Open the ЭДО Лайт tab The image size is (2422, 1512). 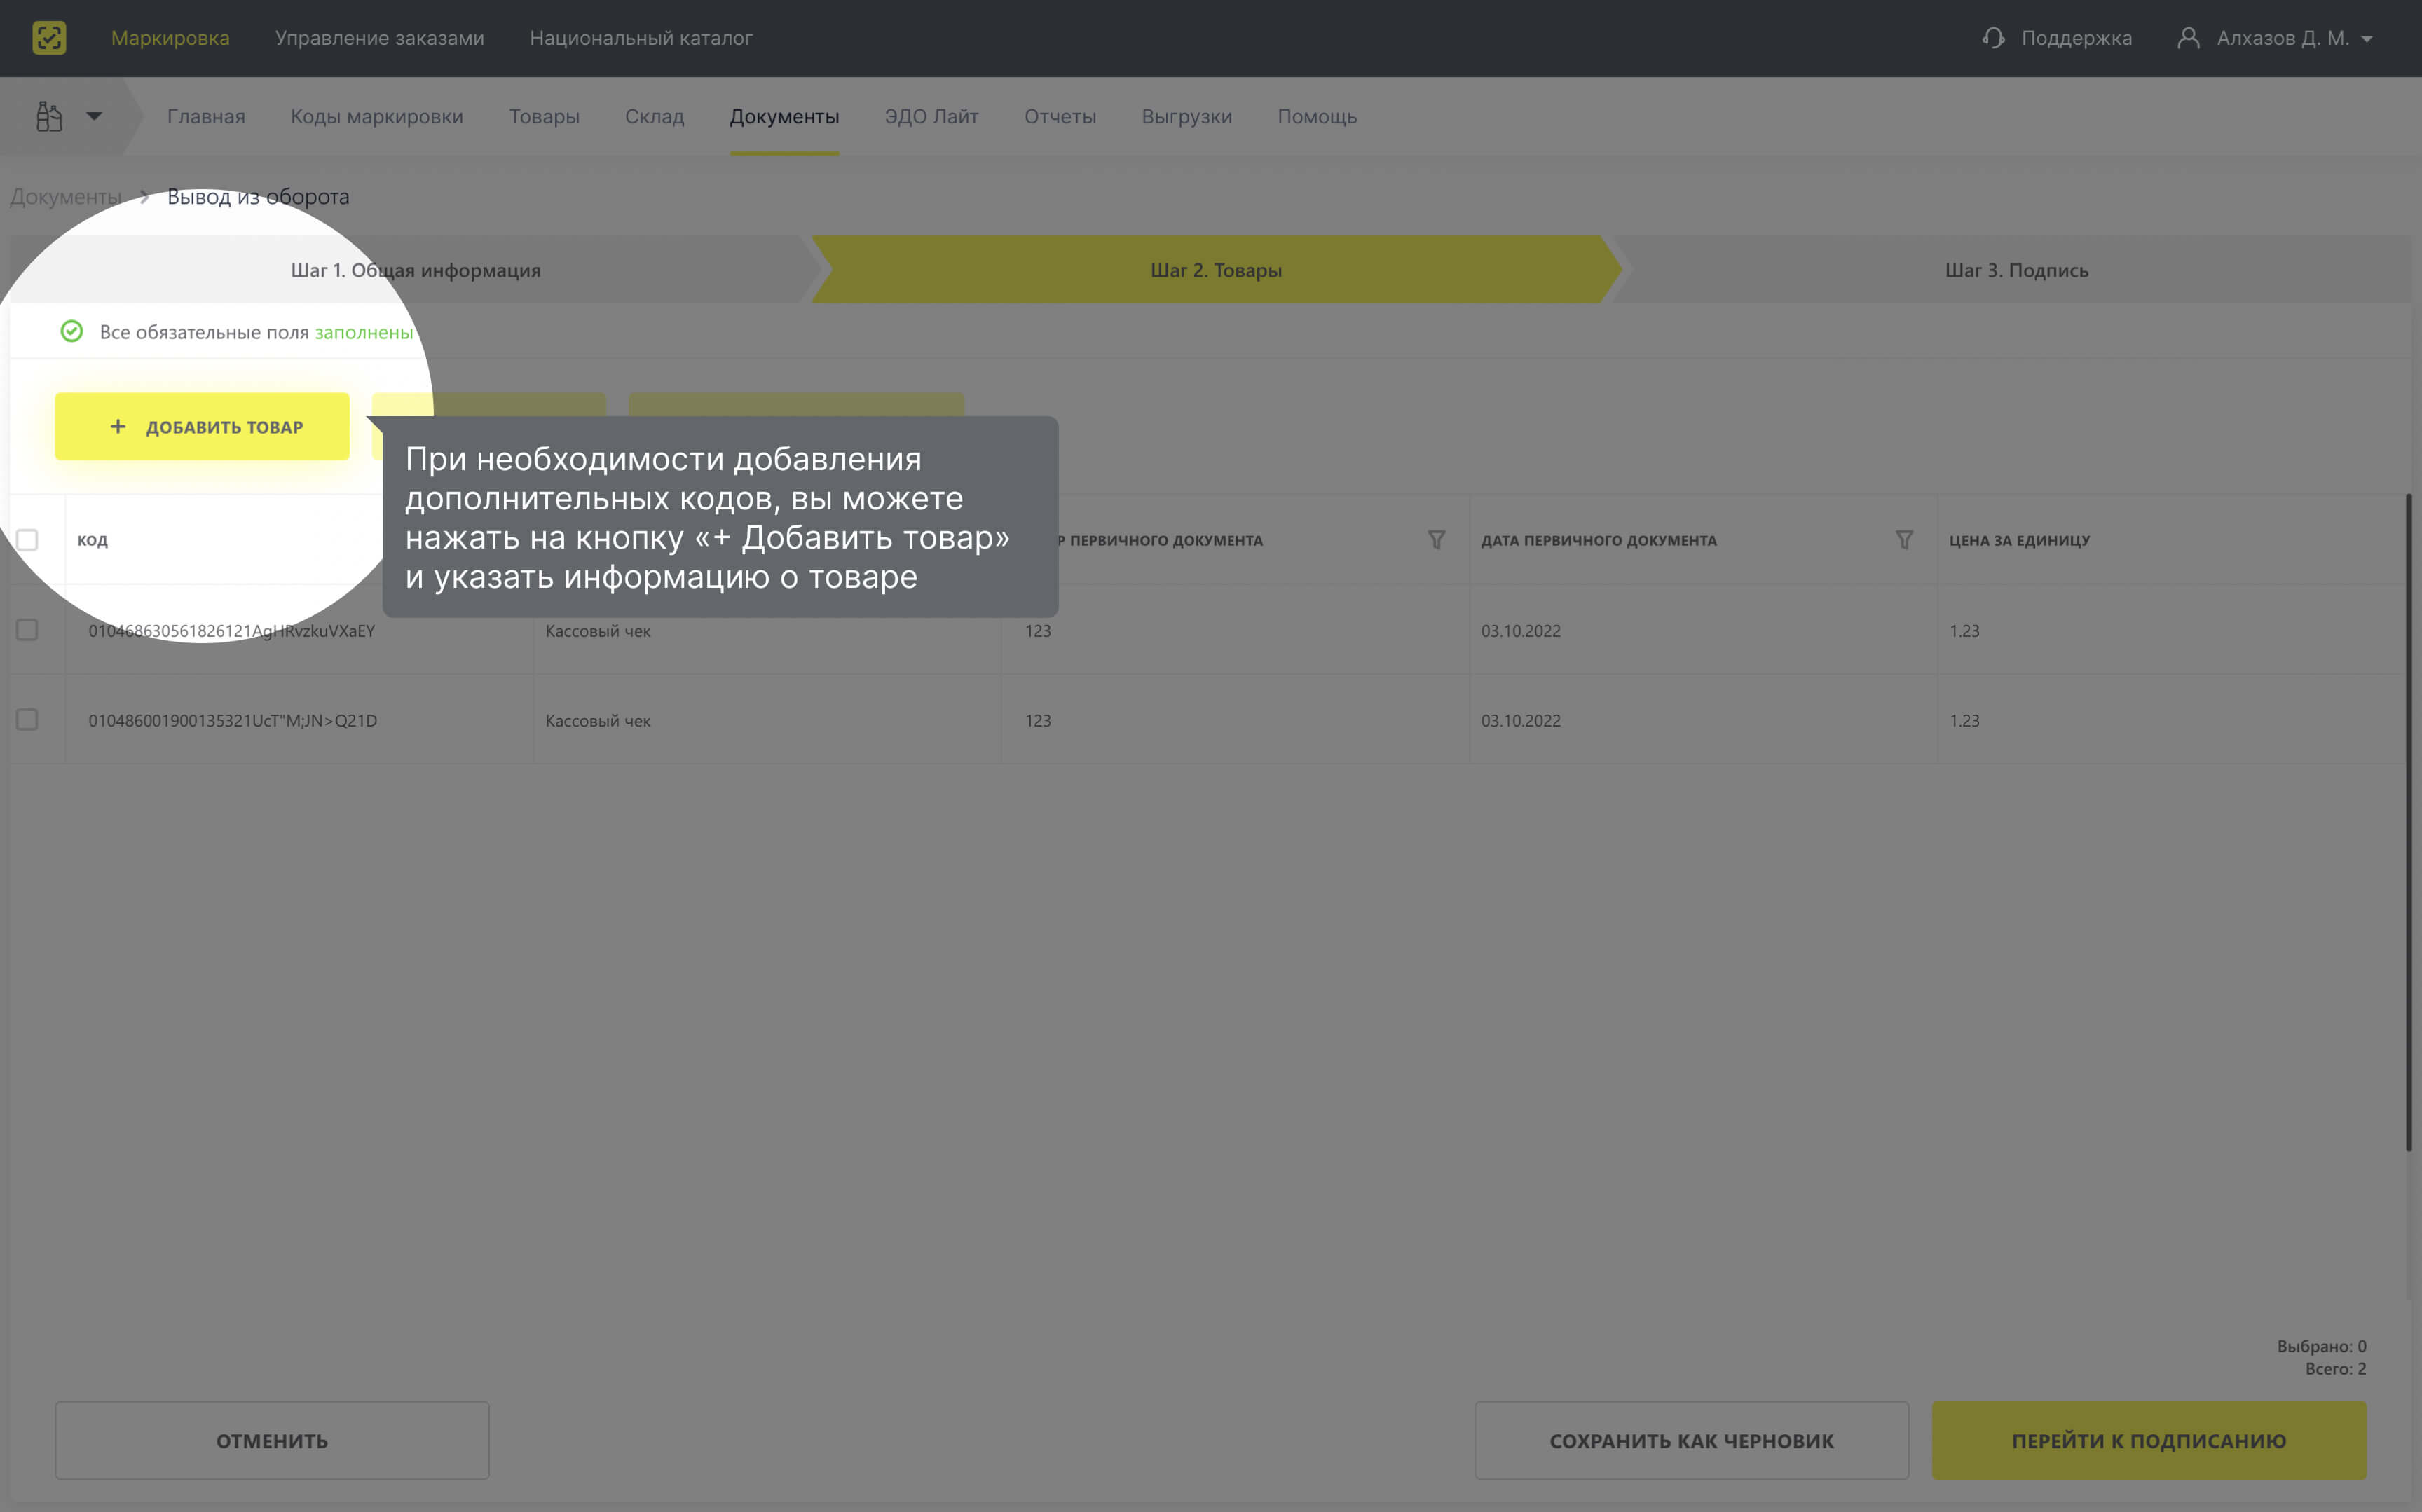[x=931, y=116]
